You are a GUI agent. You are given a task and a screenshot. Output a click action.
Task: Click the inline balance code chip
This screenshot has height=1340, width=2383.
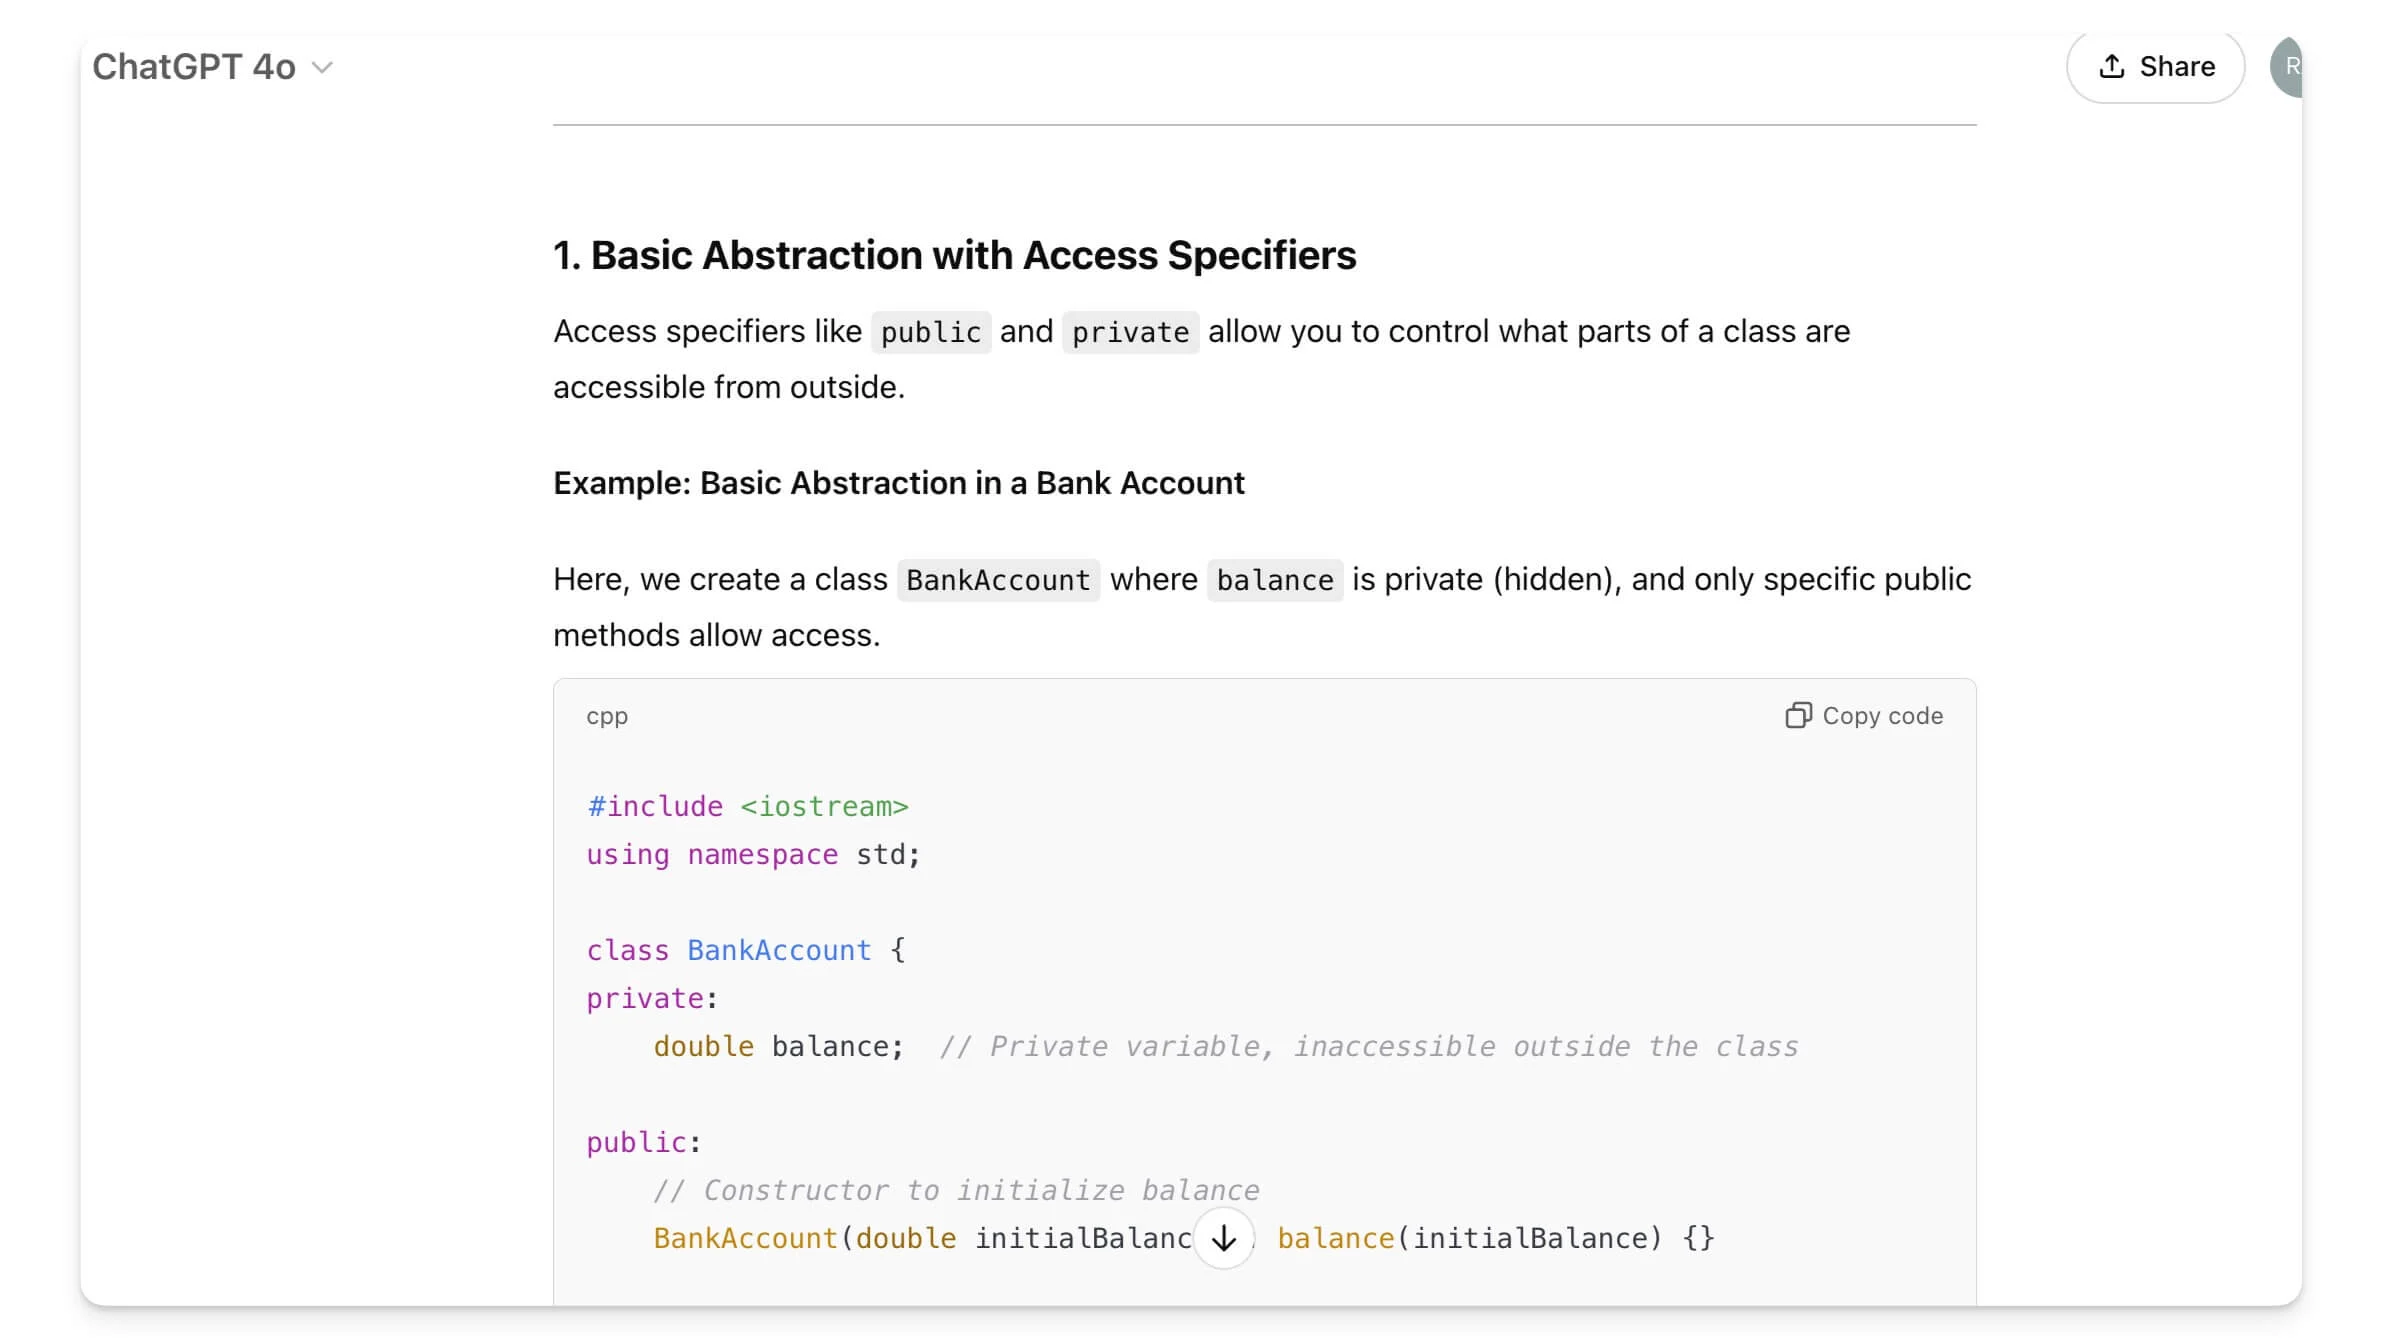(x=1274, y=580)
